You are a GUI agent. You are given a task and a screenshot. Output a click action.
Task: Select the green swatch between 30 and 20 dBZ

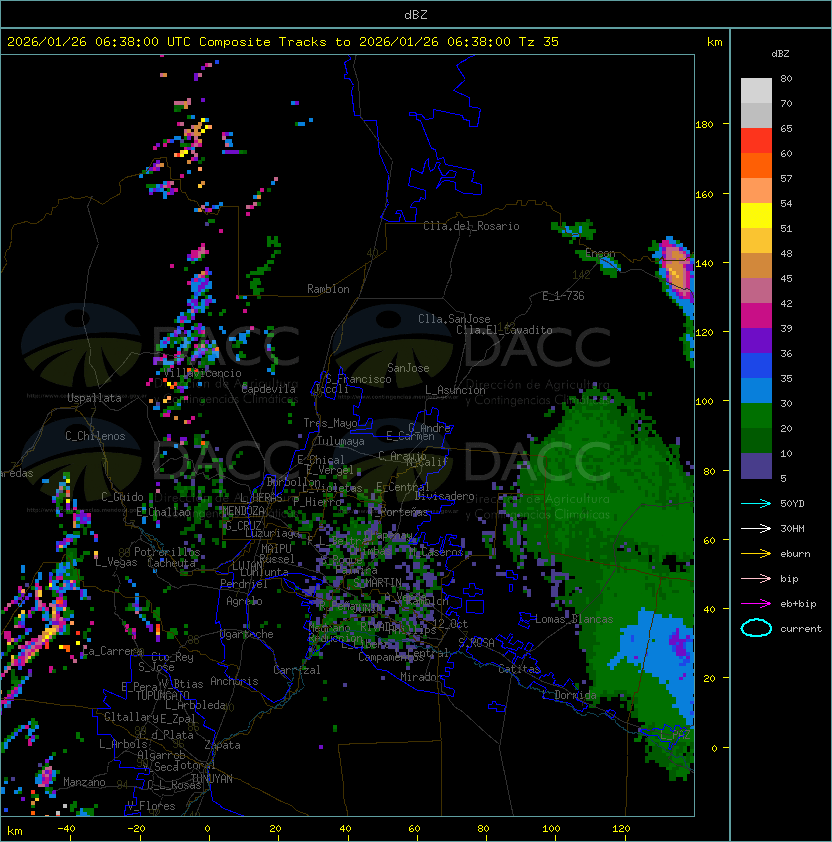756,416
